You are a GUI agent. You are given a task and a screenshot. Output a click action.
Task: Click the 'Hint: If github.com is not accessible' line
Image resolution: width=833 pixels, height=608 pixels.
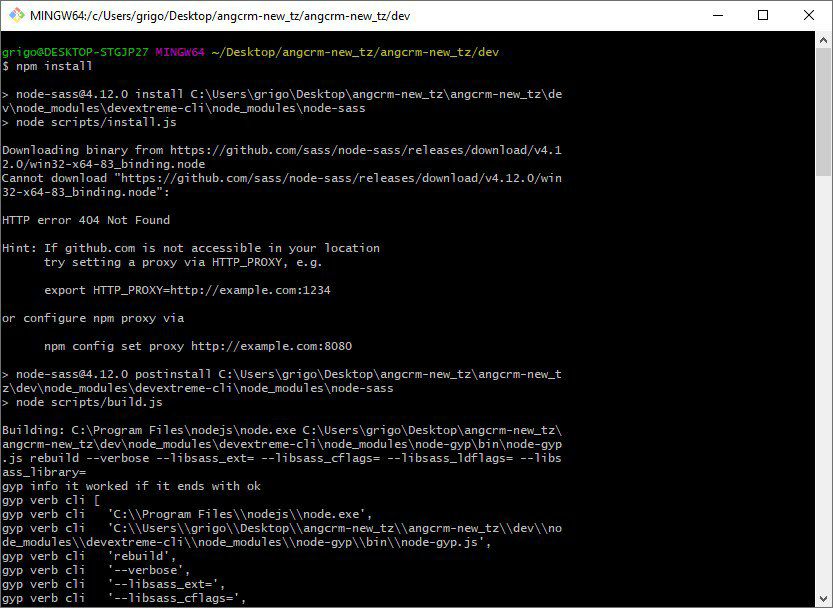pyautogui.click(x=191, y=248)
